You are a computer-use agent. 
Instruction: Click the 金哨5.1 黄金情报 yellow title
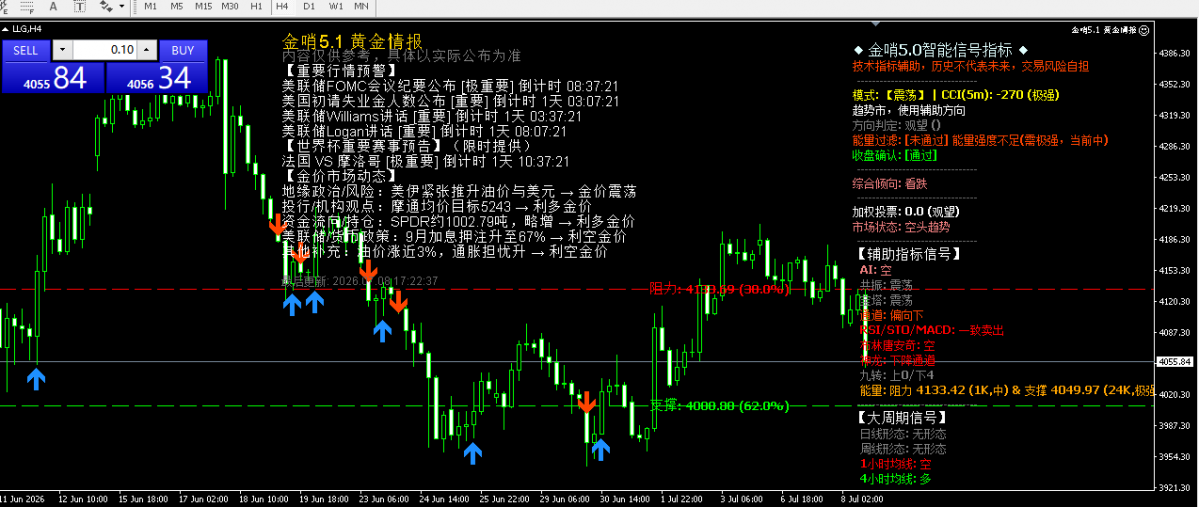(x=353, y=41)
